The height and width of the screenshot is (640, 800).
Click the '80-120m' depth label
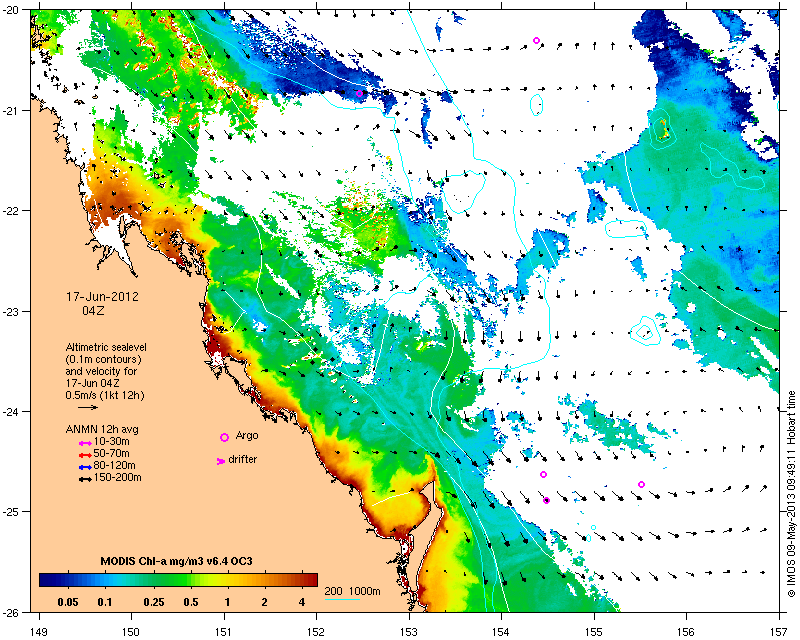[x=114, y=465]
